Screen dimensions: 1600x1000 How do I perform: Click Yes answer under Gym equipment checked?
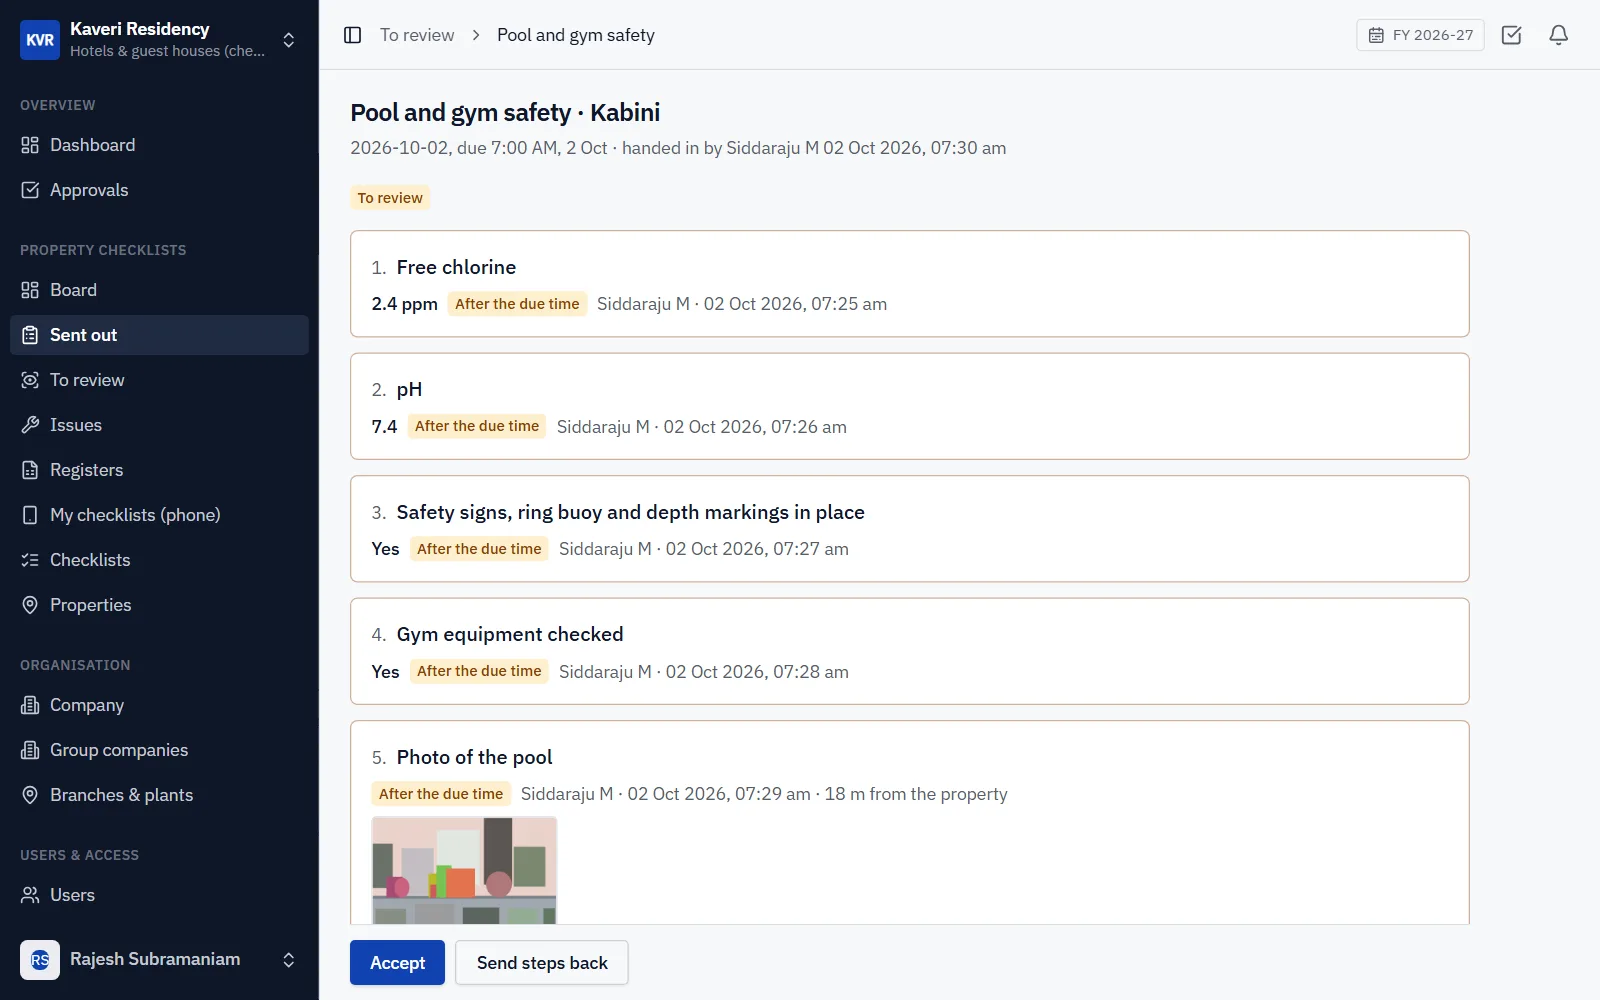[x=385, y=672]
